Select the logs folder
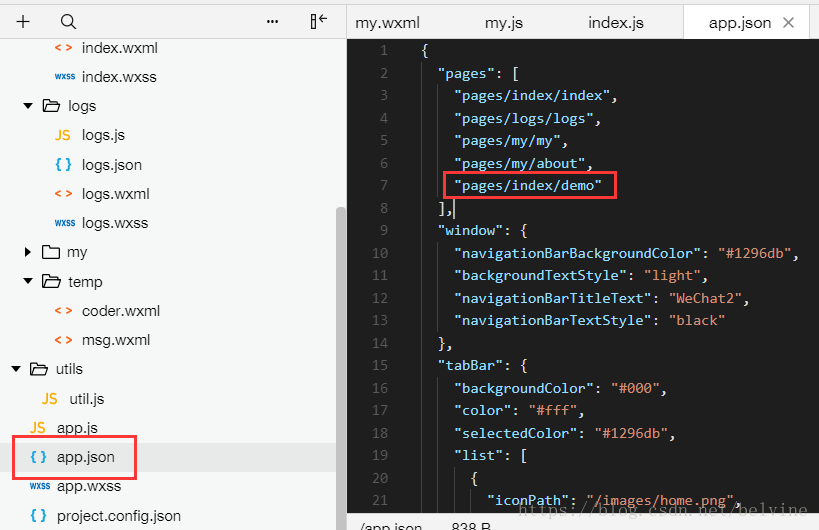Screen dimensions: 819x530 click(x=82, y=106)
